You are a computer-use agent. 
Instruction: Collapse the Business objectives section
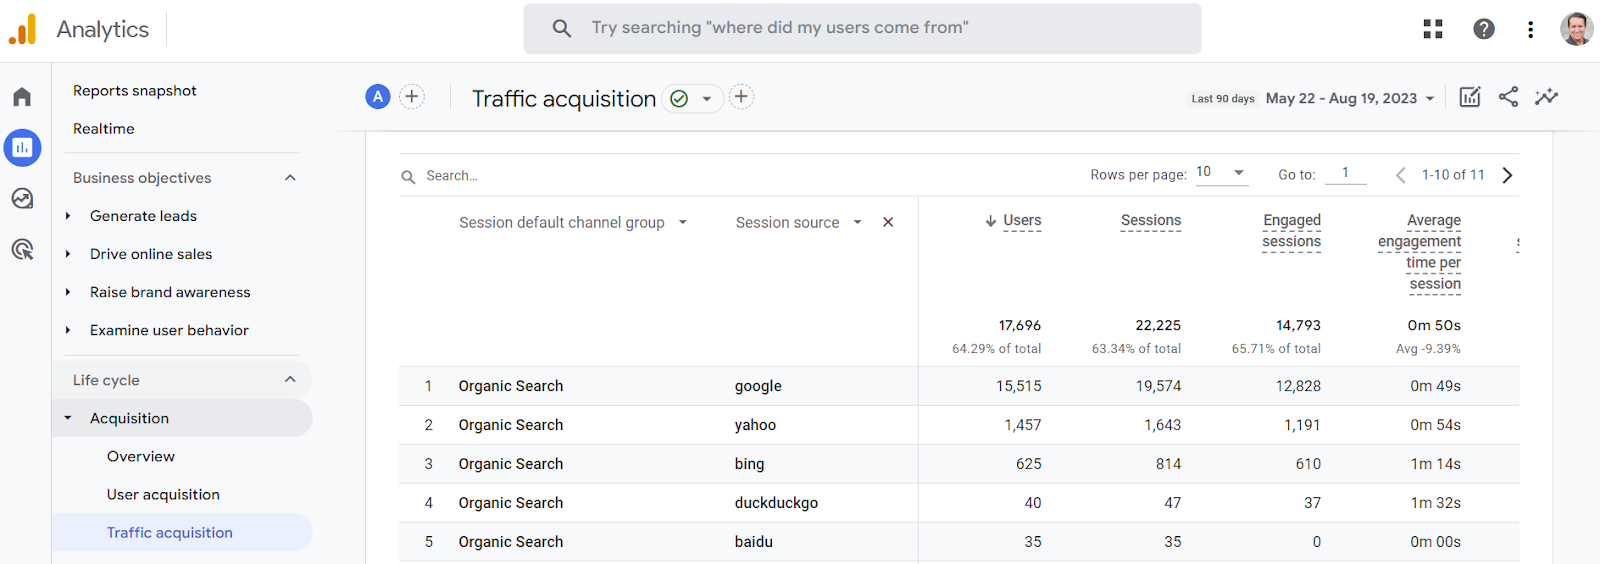[x=290, y=178]
